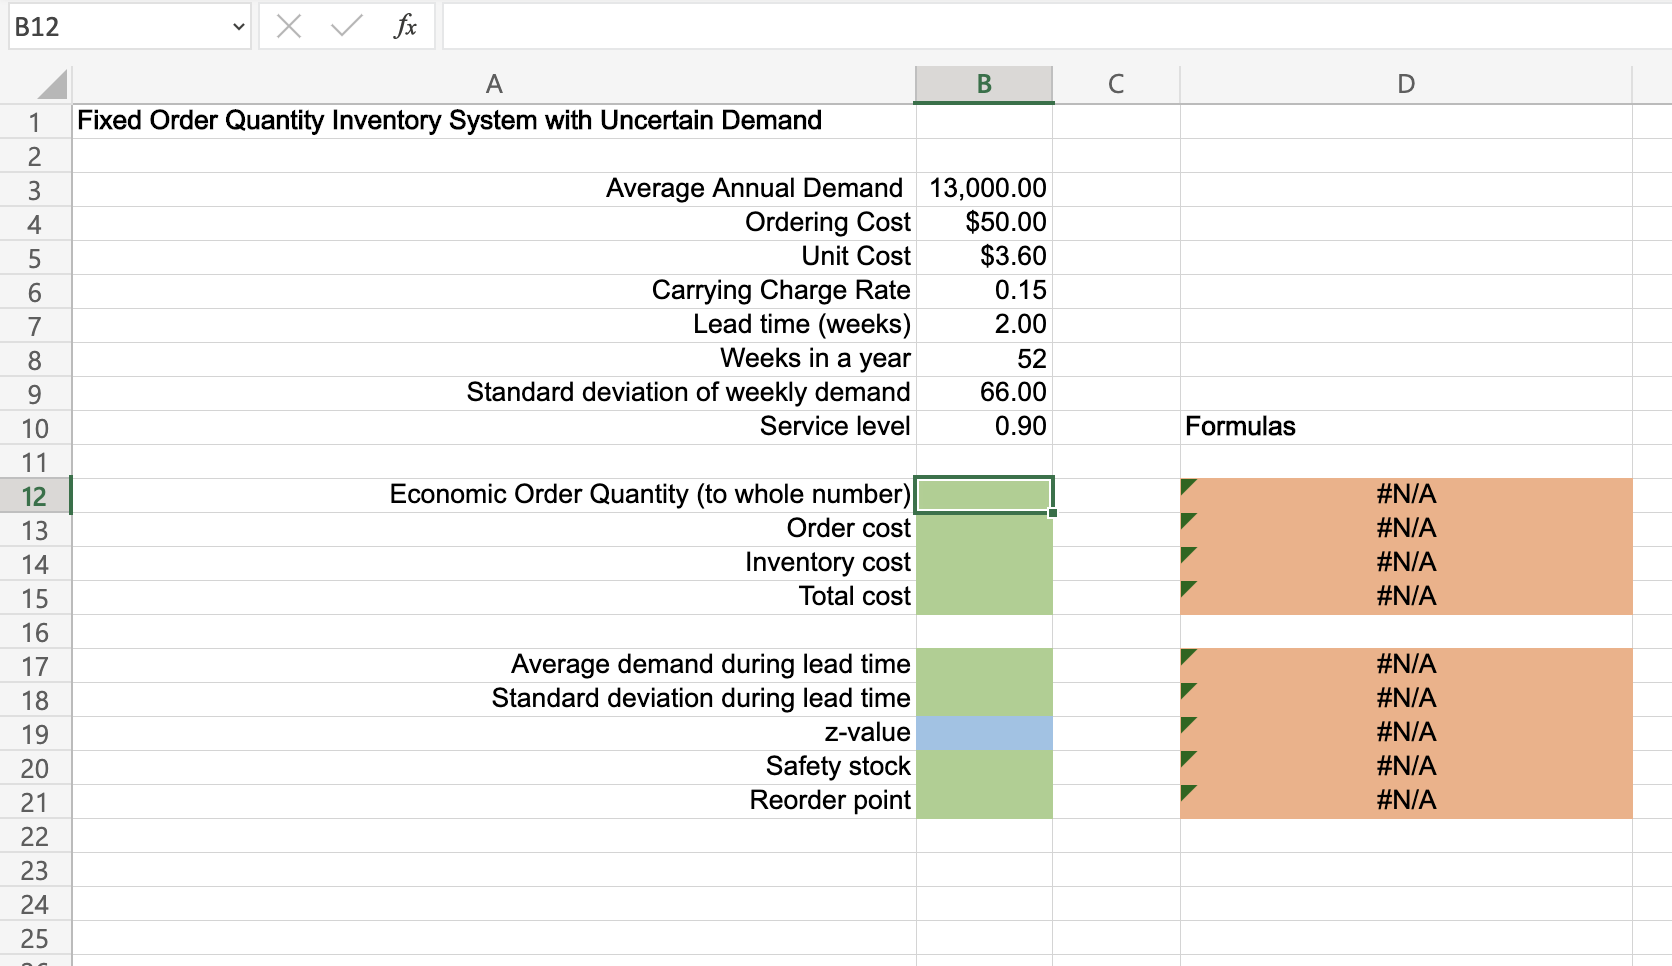Select the 0.15 value cell

click(x=984, y=291)
